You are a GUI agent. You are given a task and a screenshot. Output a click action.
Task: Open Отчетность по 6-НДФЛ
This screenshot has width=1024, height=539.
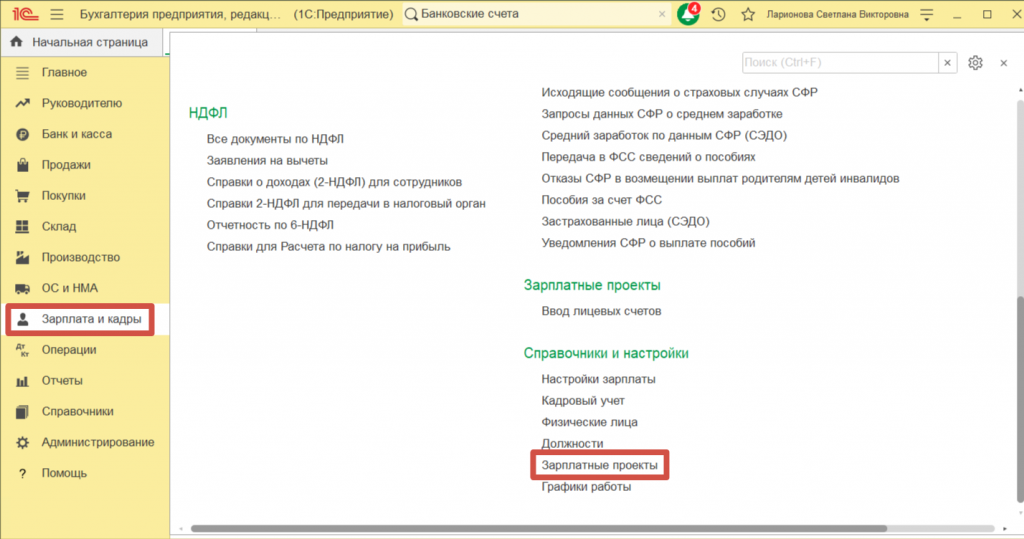pos(270,225)
